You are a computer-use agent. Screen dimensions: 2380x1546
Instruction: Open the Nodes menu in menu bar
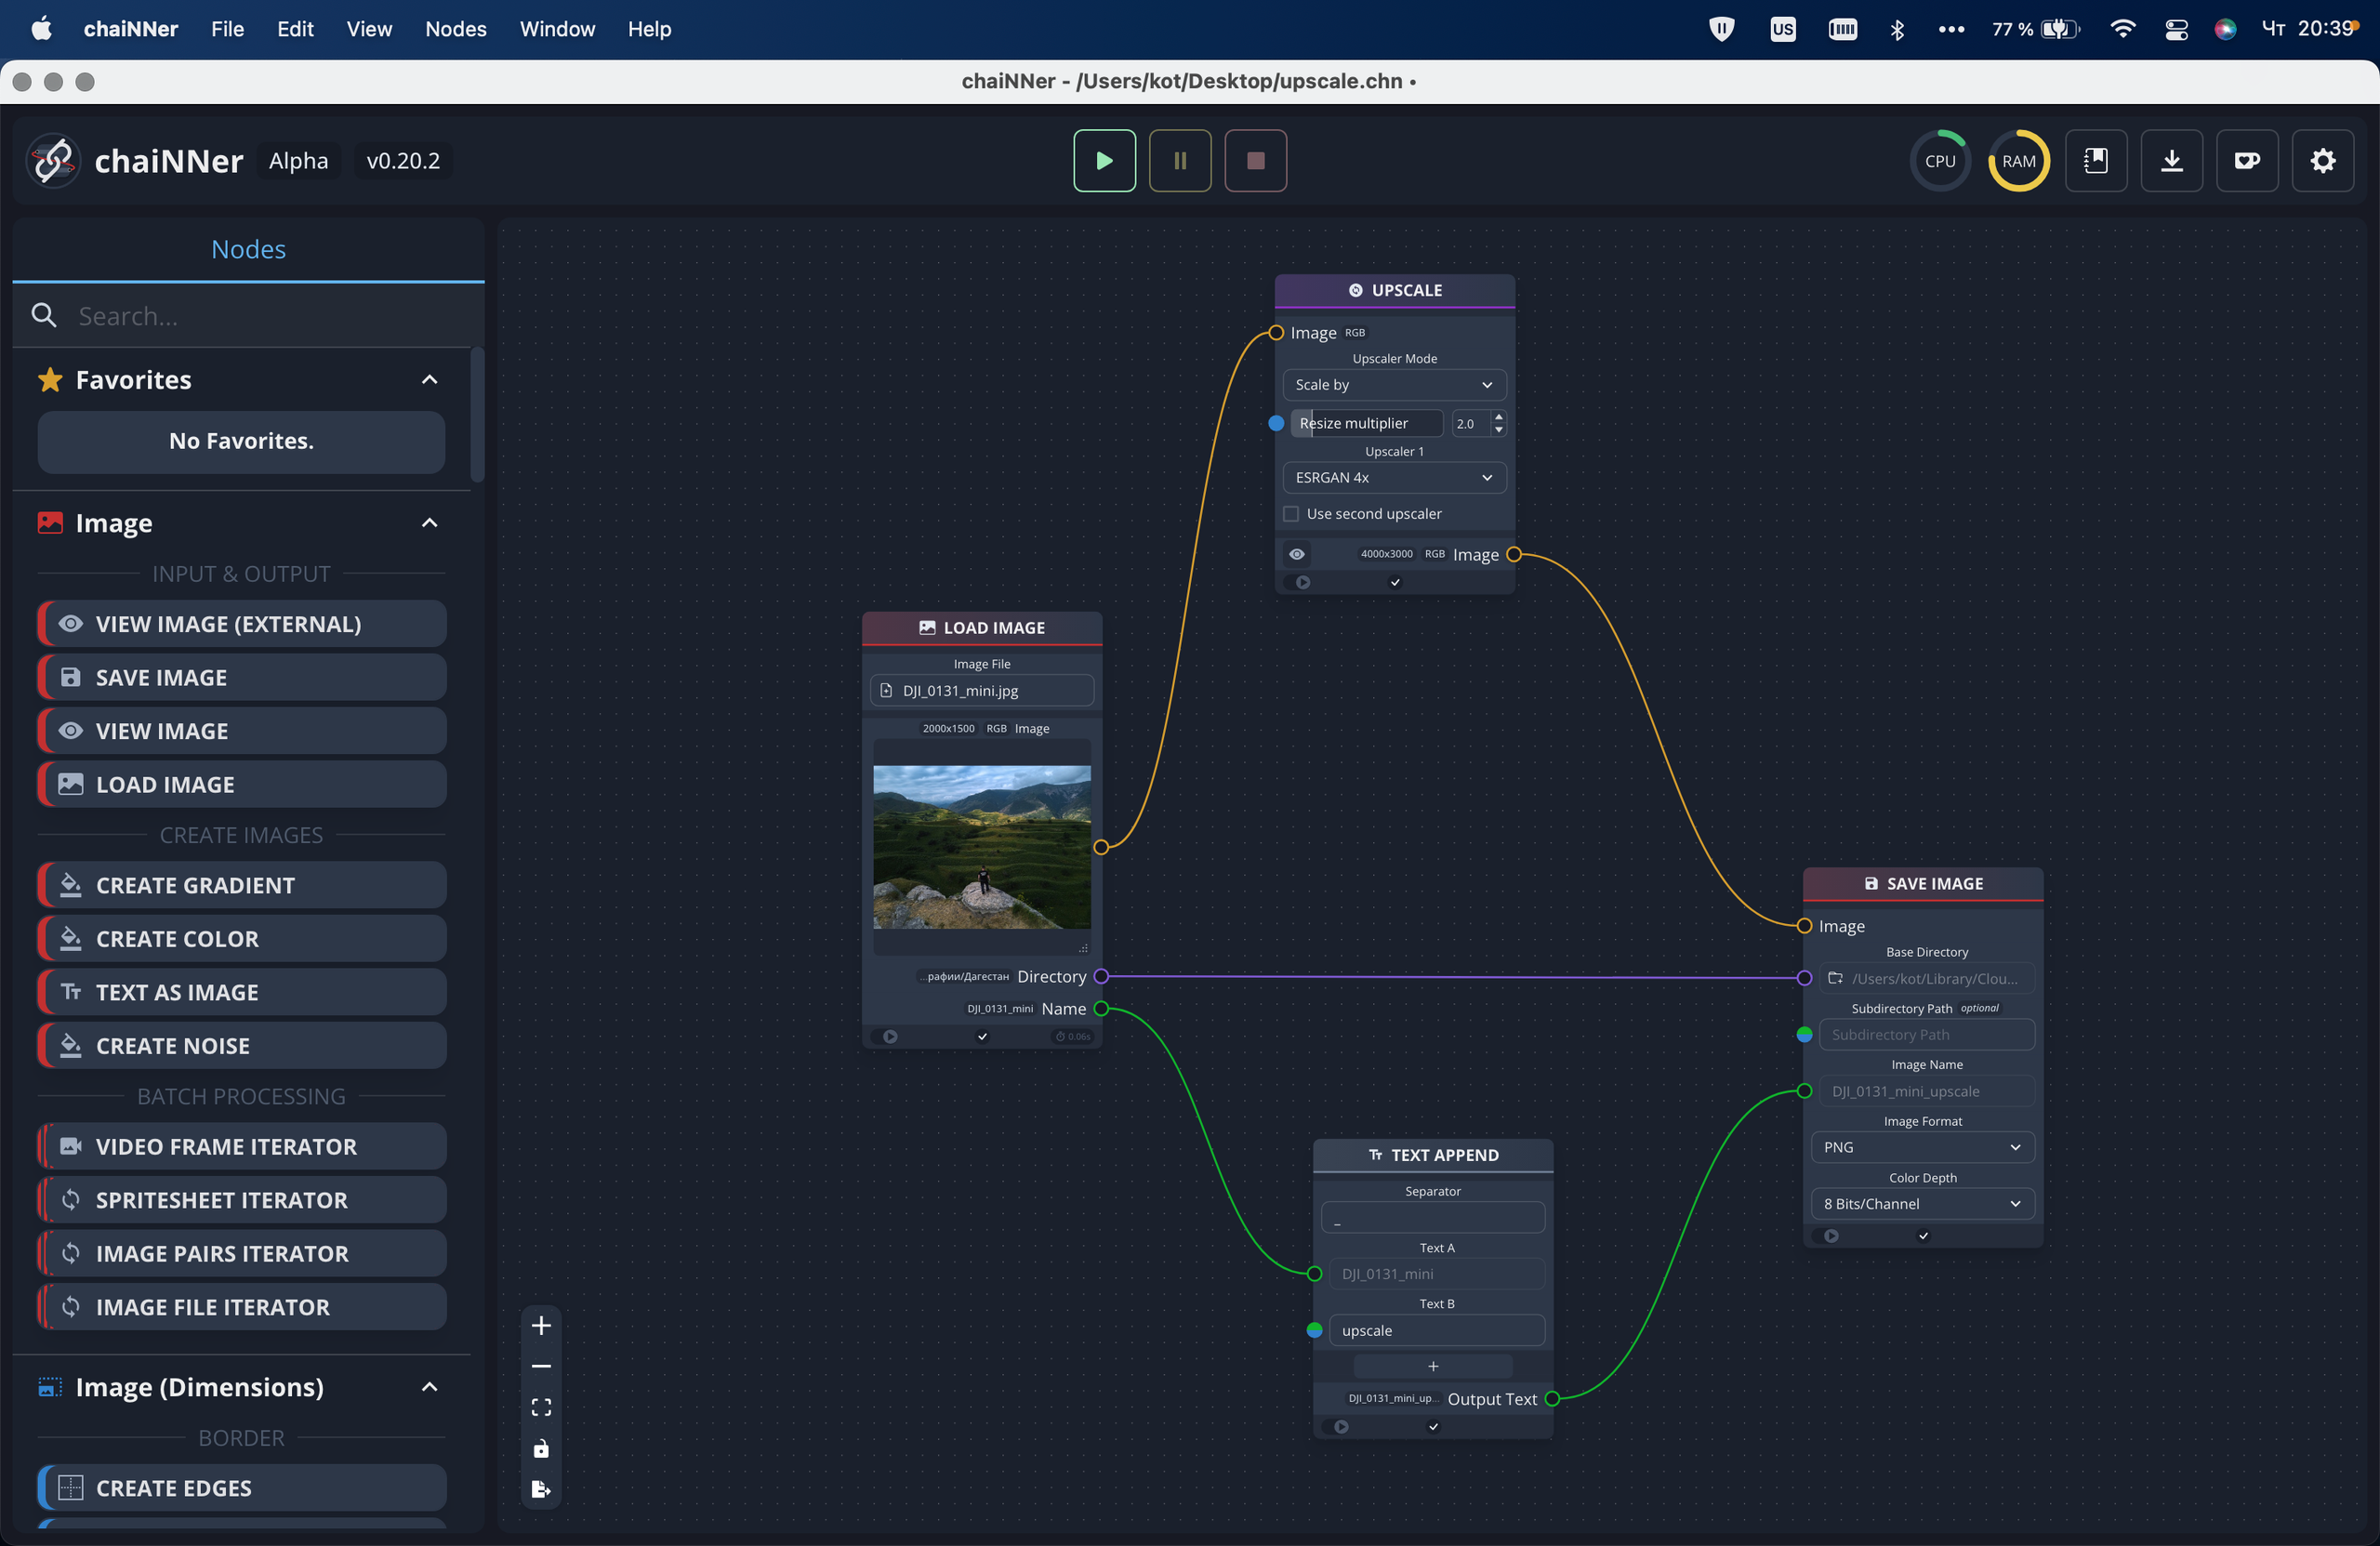pos(455,29)
